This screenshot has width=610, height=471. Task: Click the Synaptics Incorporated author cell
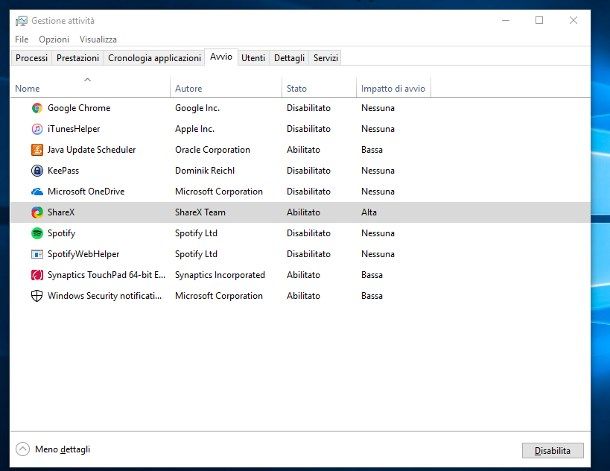pyautogui.click(x=220, y=275)
